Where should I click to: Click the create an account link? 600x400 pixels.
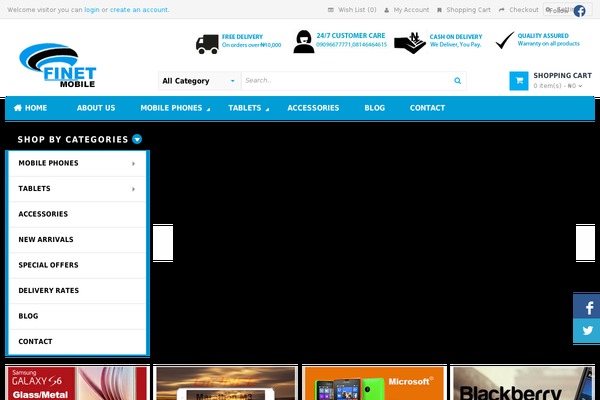pos(139,10)
